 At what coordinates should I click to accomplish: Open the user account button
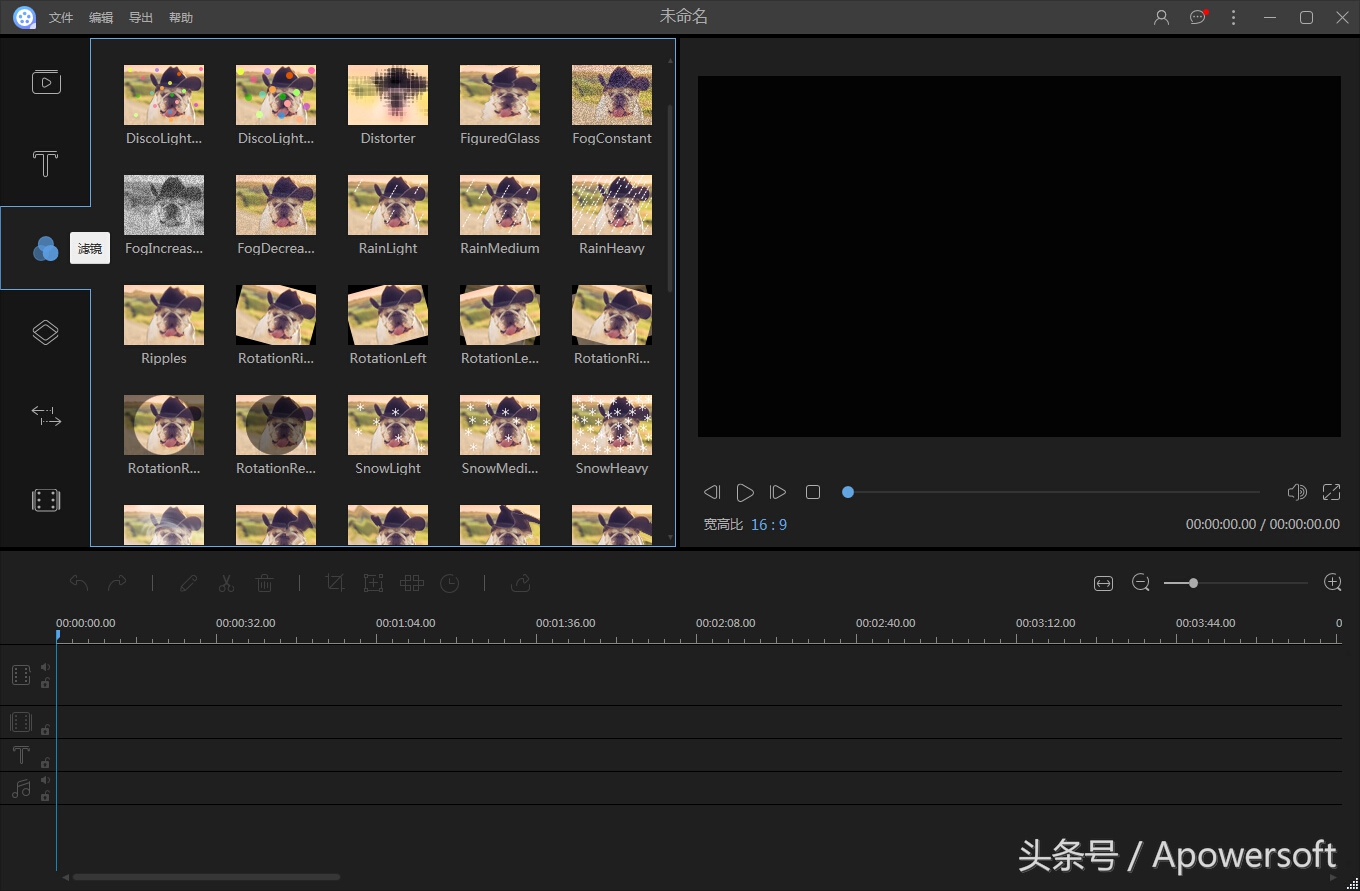click(1161, 17)
